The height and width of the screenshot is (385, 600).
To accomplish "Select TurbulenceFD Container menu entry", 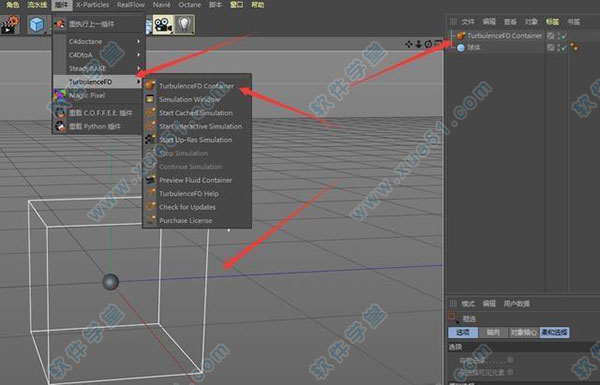I will click(197, 86).
